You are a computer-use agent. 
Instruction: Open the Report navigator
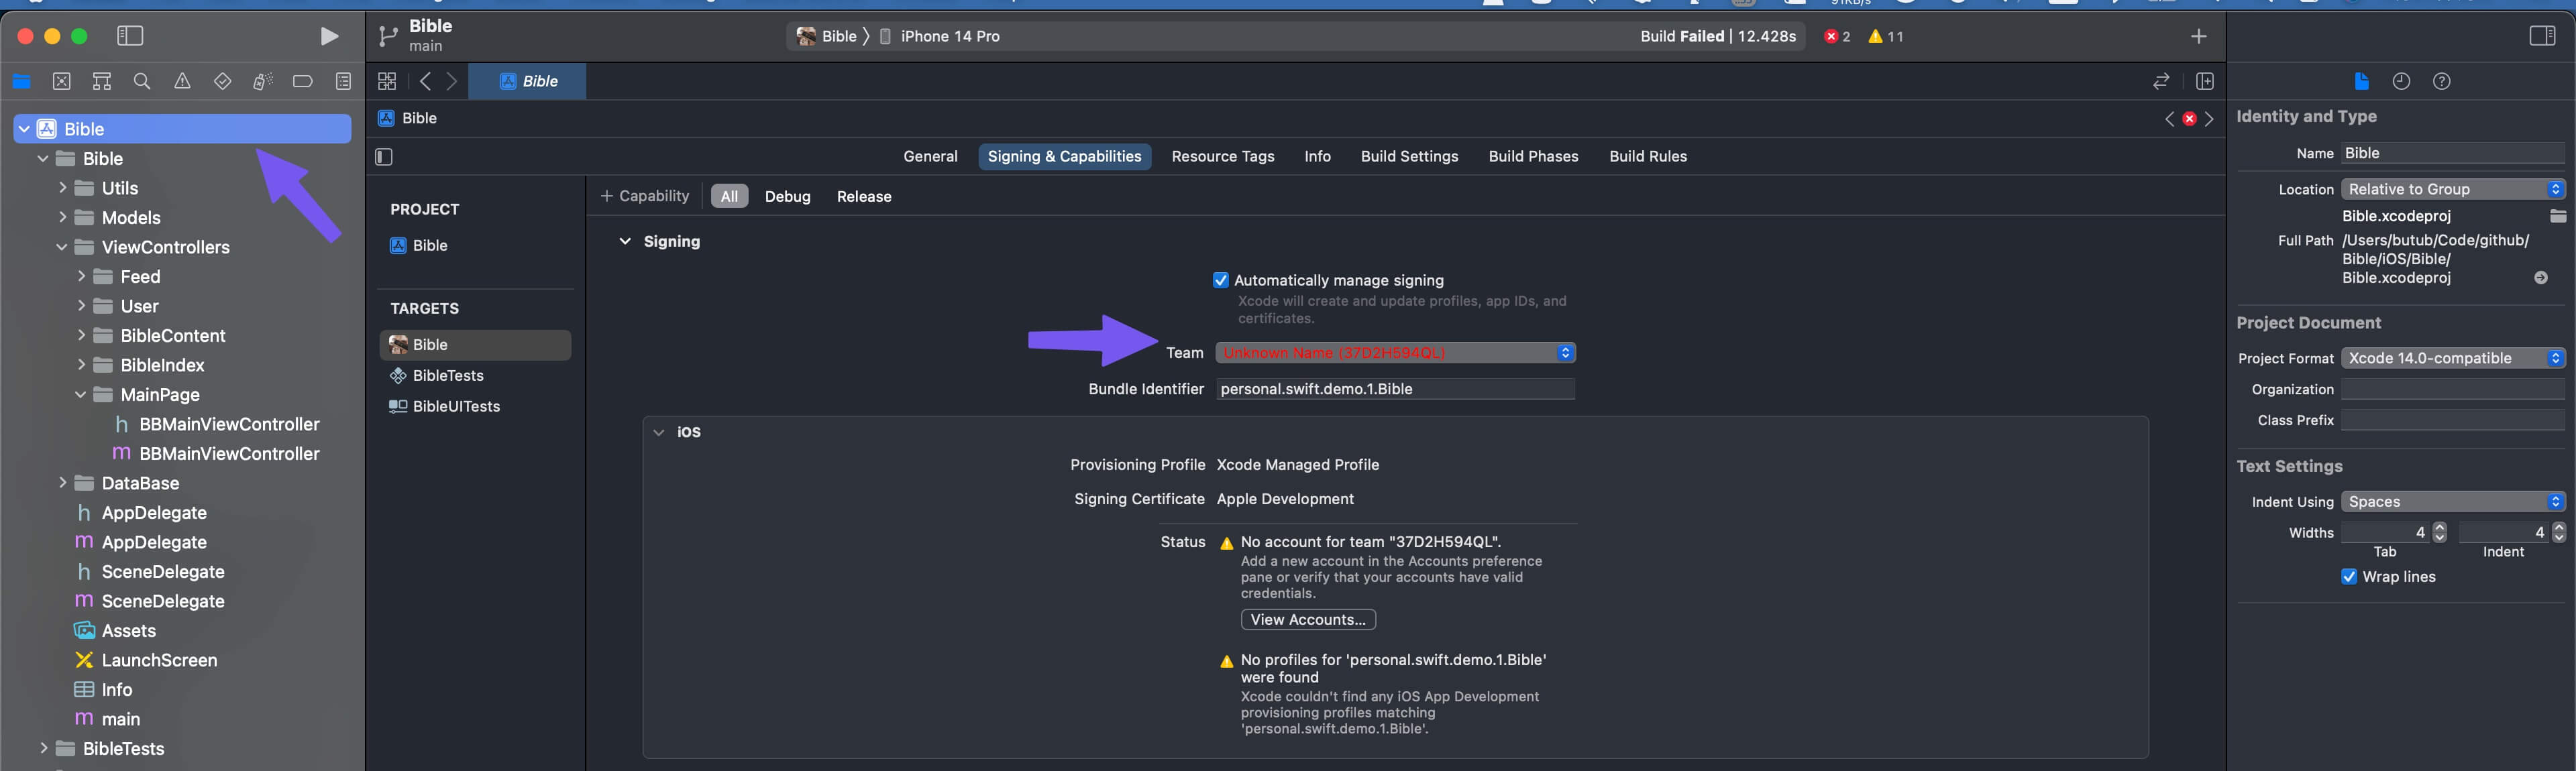343,82
